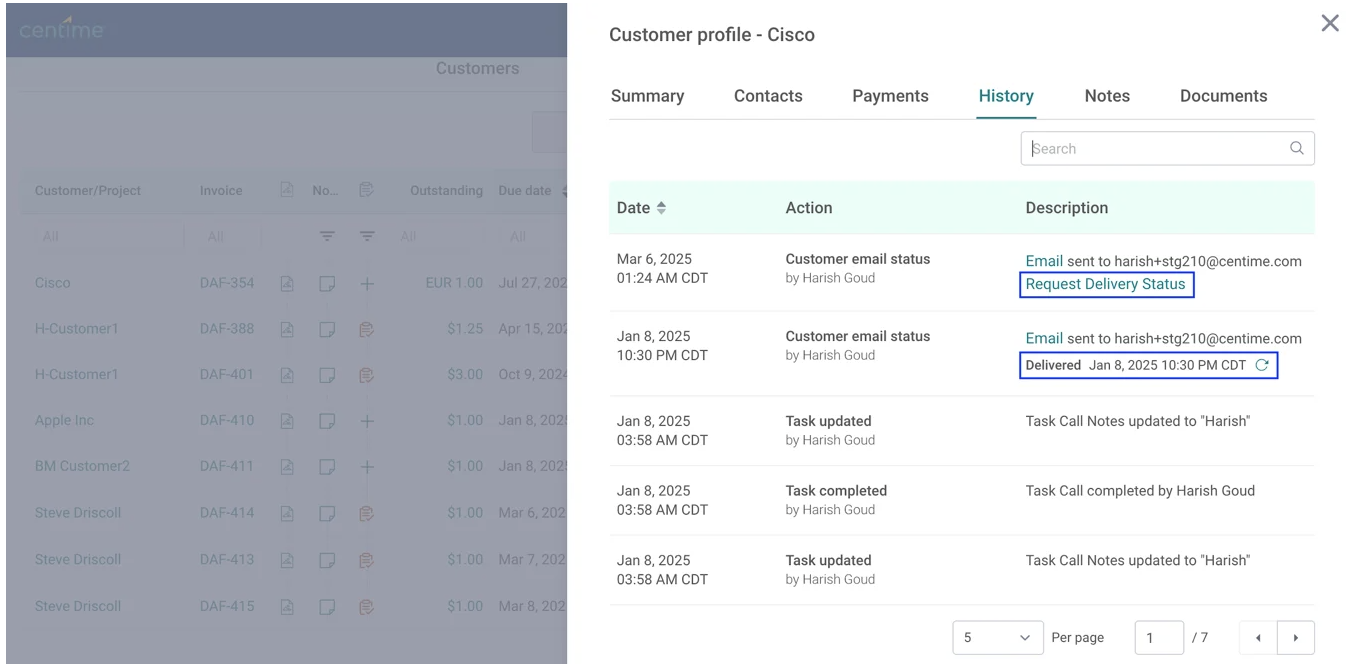Open the invoice document icon for DAF-414
1356x668 pixels.
pyautogui.click(x=287, y=513)
